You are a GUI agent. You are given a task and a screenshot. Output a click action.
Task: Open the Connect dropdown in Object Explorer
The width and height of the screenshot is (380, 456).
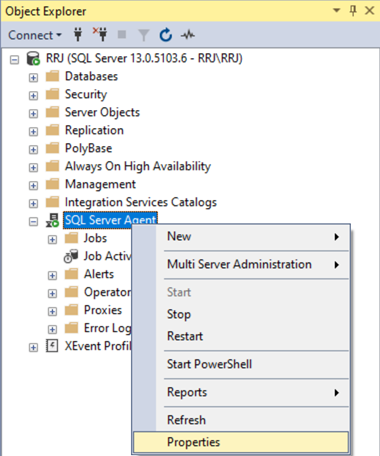click(35, 35)
